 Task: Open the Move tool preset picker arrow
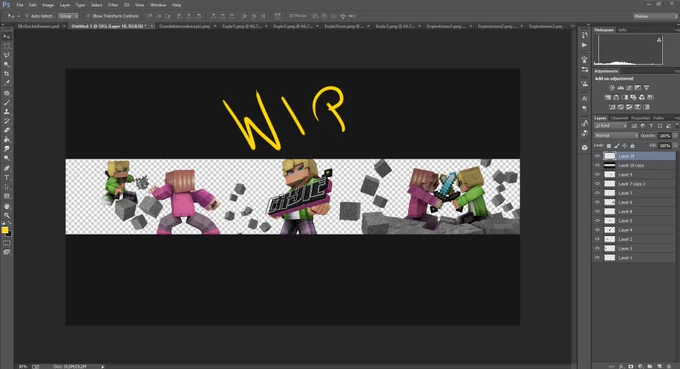(x=19, y=16)
